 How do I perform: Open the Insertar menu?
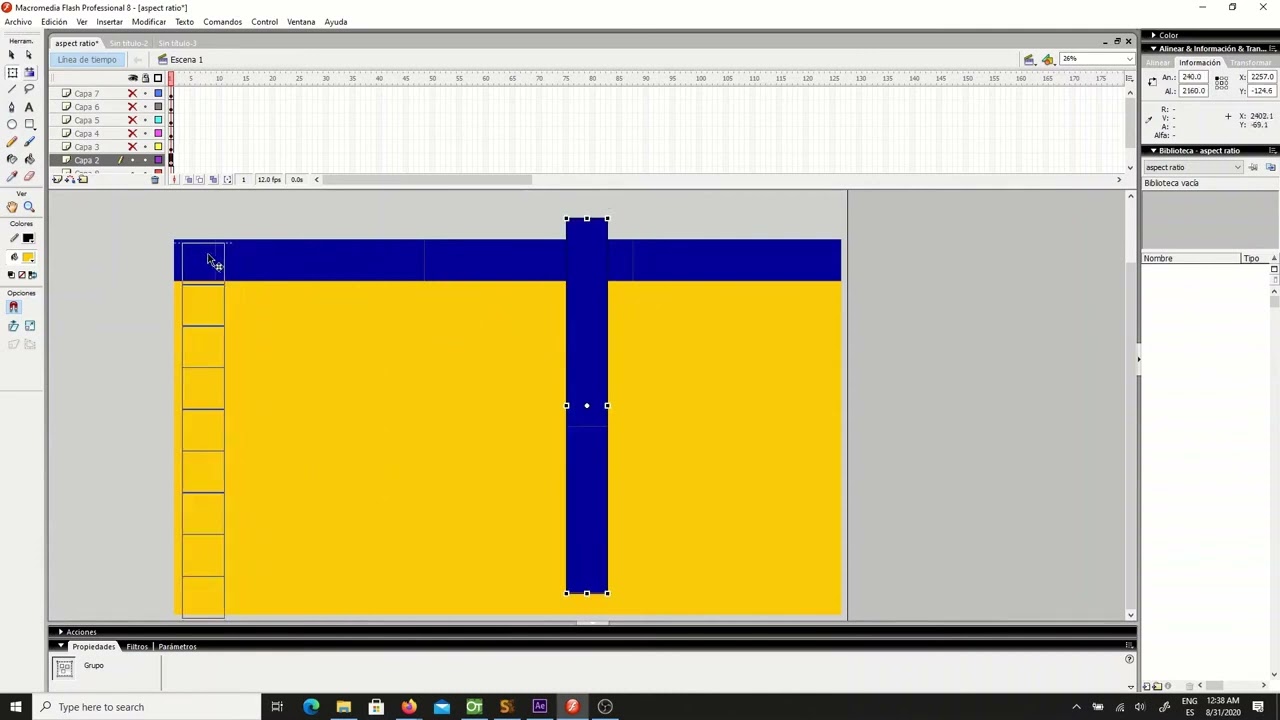[x=110, y=22]
